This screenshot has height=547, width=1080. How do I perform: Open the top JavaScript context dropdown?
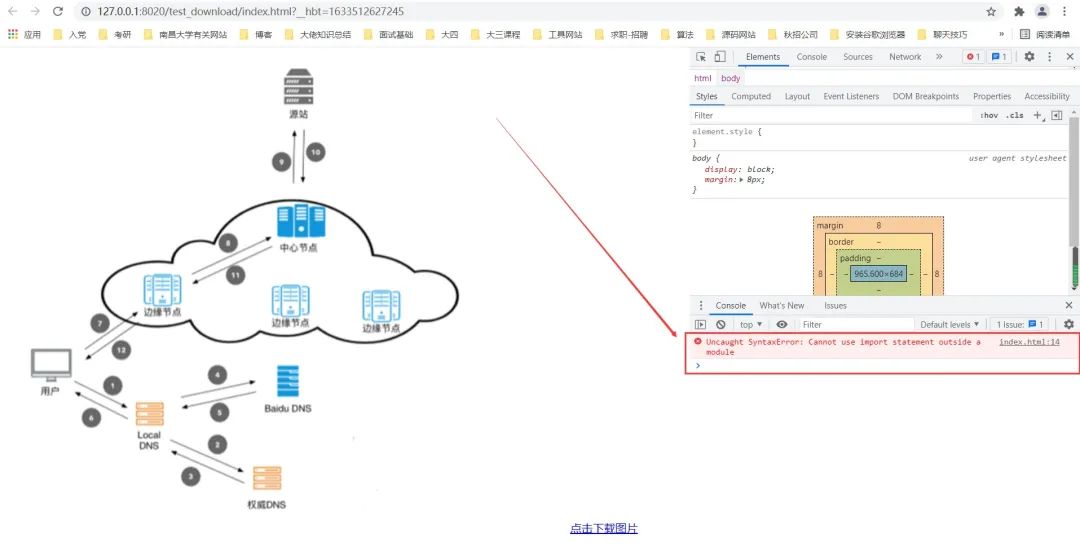[751, 324]
